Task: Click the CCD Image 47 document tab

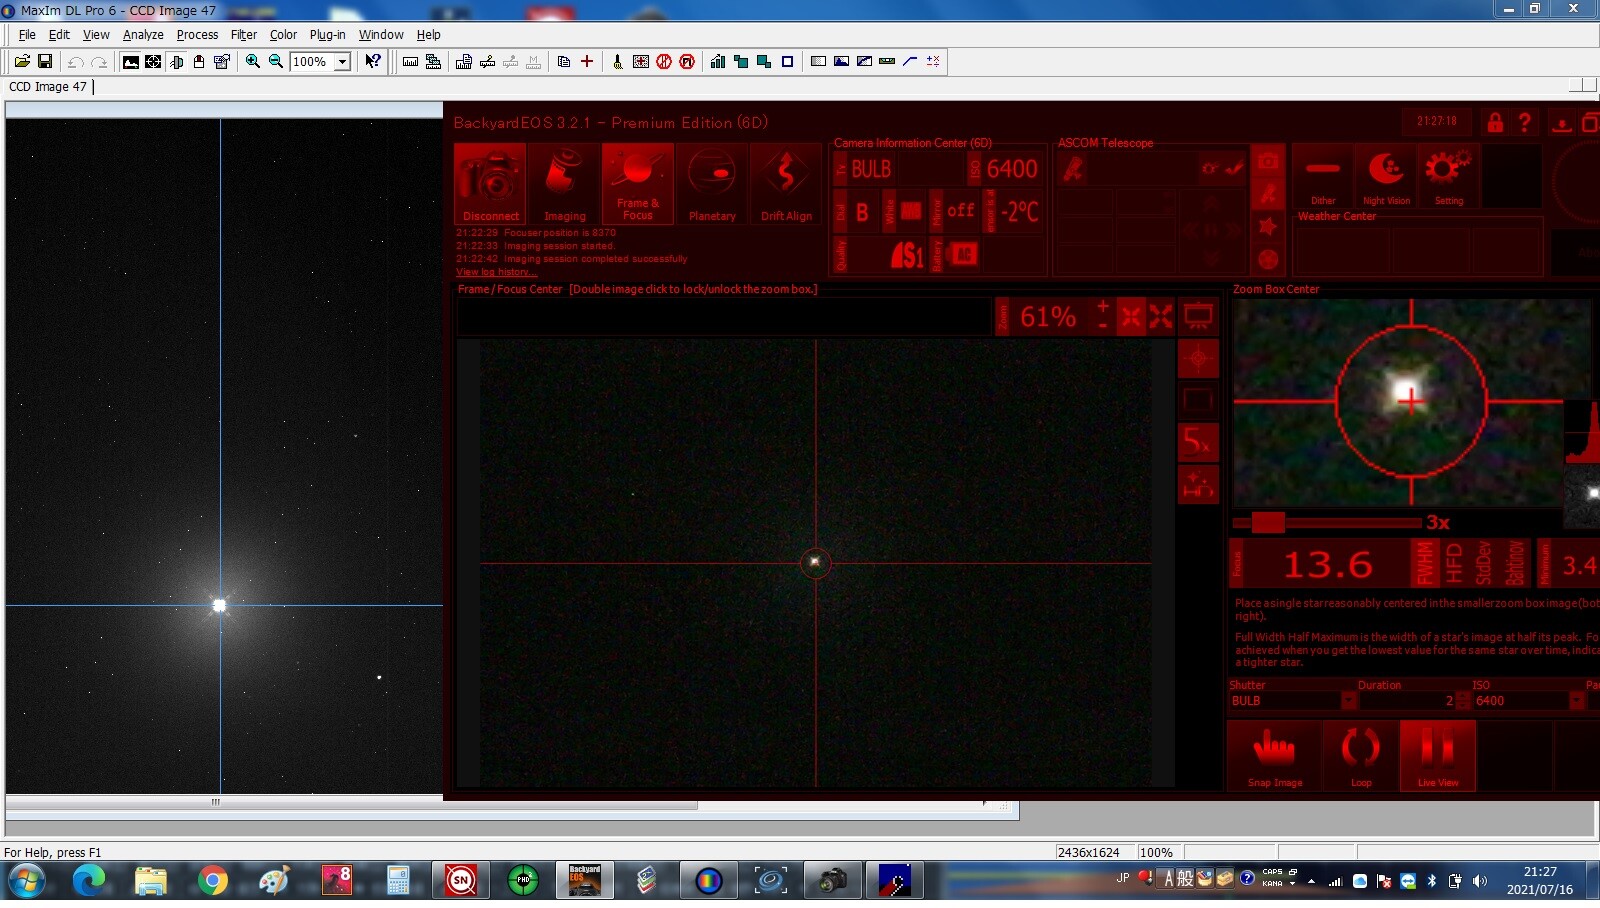Action: pos(48,87)
